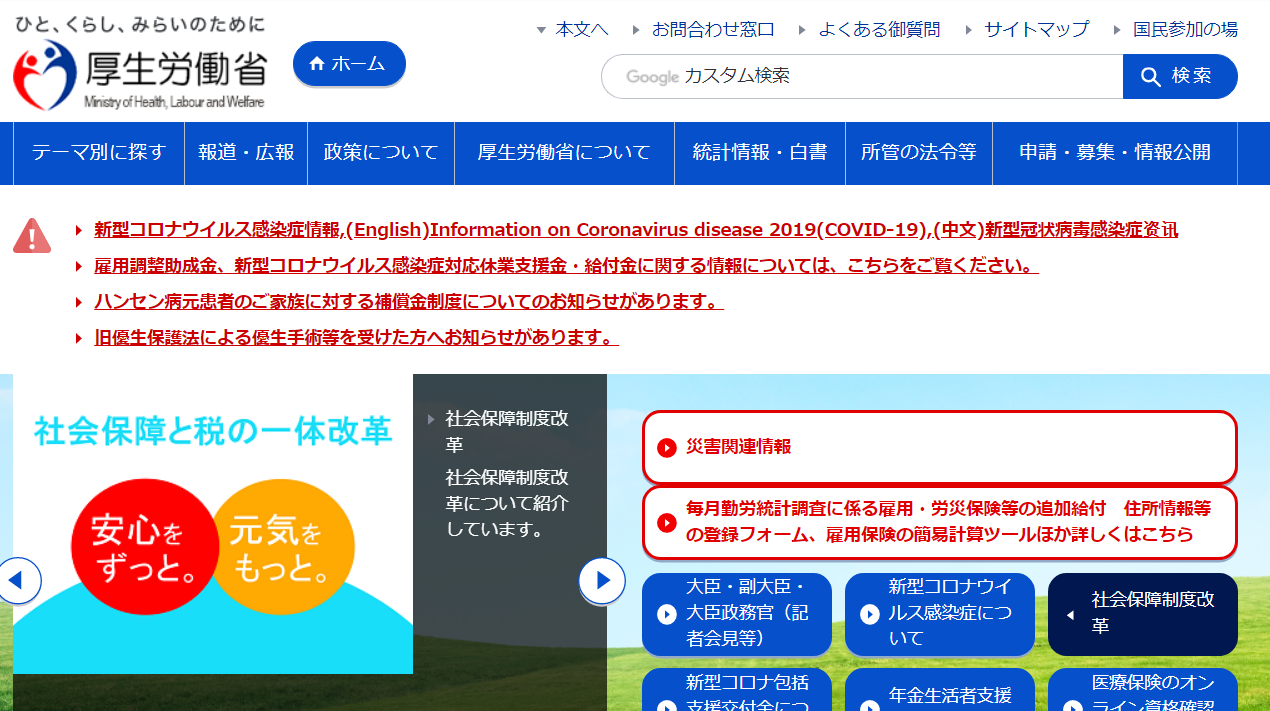Open 年金生活者支援 button
The image size is (1270, 711).
(x=940, y=689)
